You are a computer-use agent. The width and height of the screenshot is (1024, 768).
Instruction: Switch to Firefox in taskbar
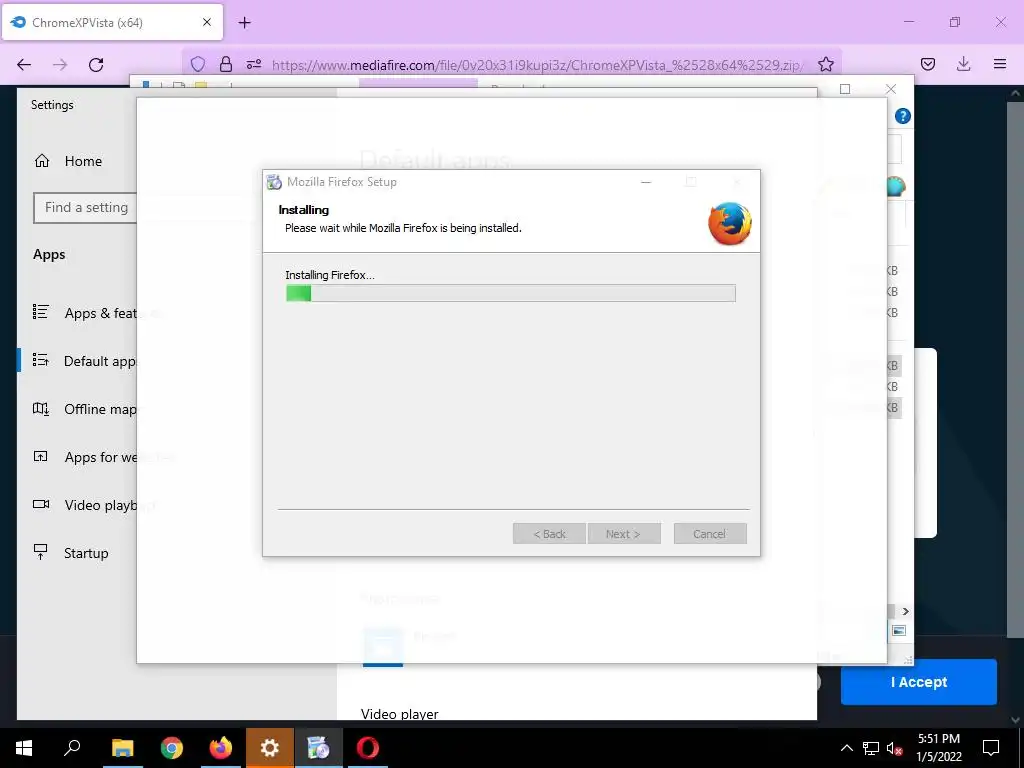click(x=221, y=748)
